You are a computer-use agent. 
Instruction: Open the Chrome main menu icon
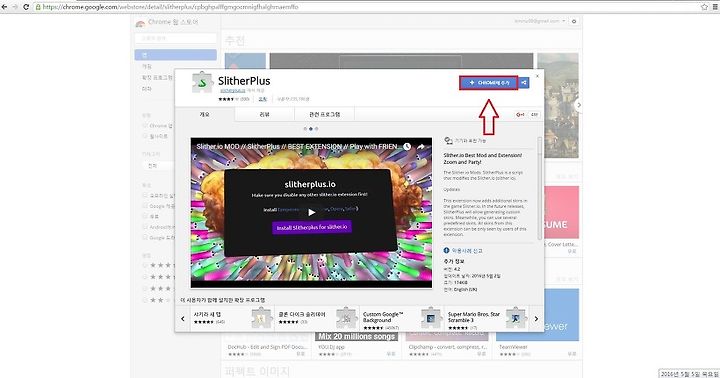[715, 7]
